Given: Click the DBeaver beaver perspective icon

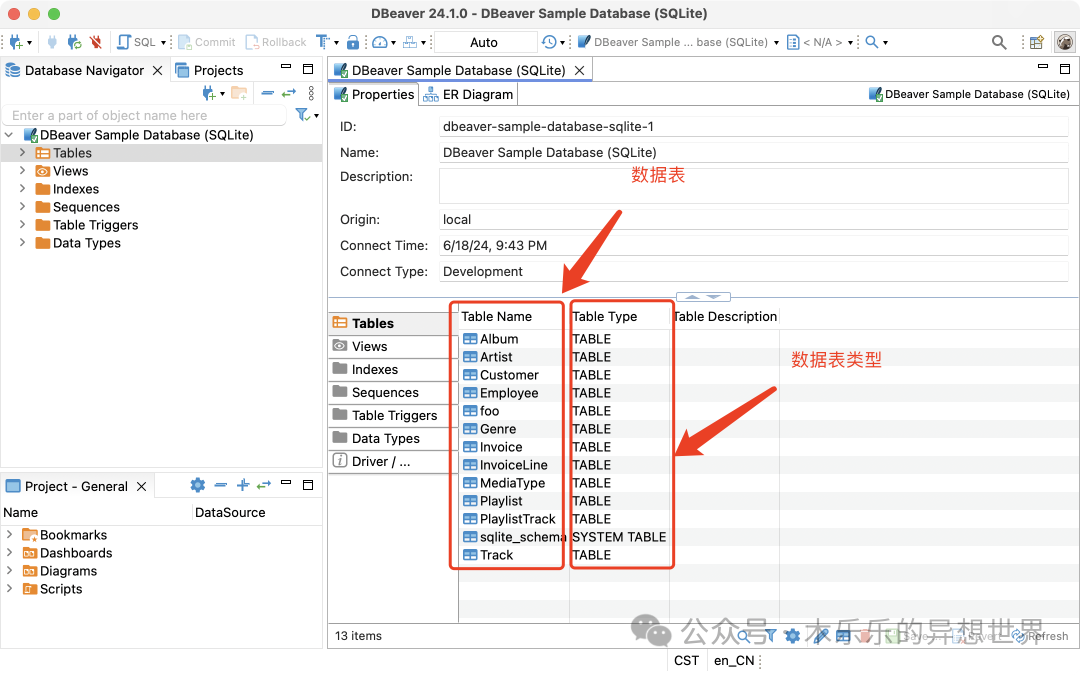Looking at the screenshot, I should point(1065,43).
